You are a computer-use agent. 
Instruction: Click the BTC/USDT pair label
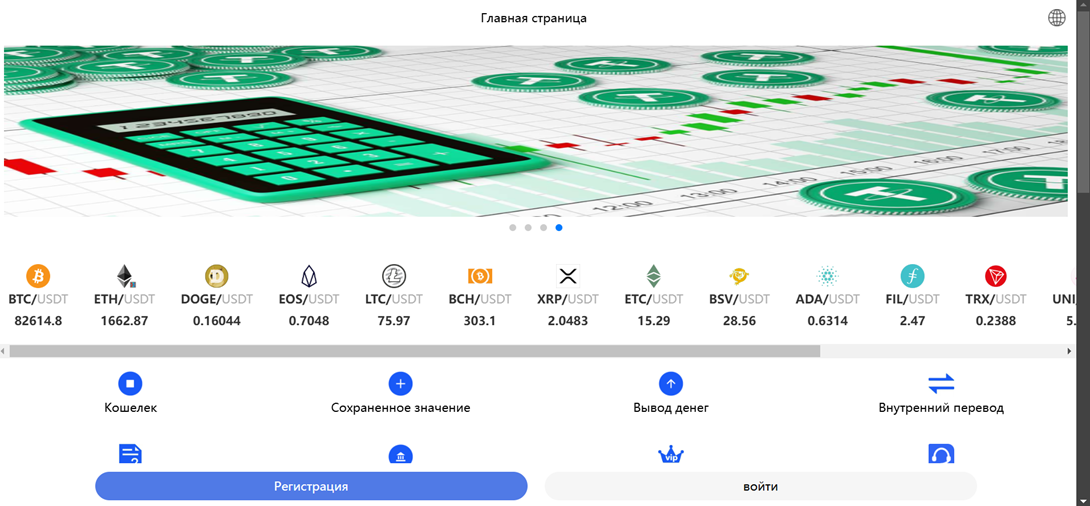click(38, 300)
